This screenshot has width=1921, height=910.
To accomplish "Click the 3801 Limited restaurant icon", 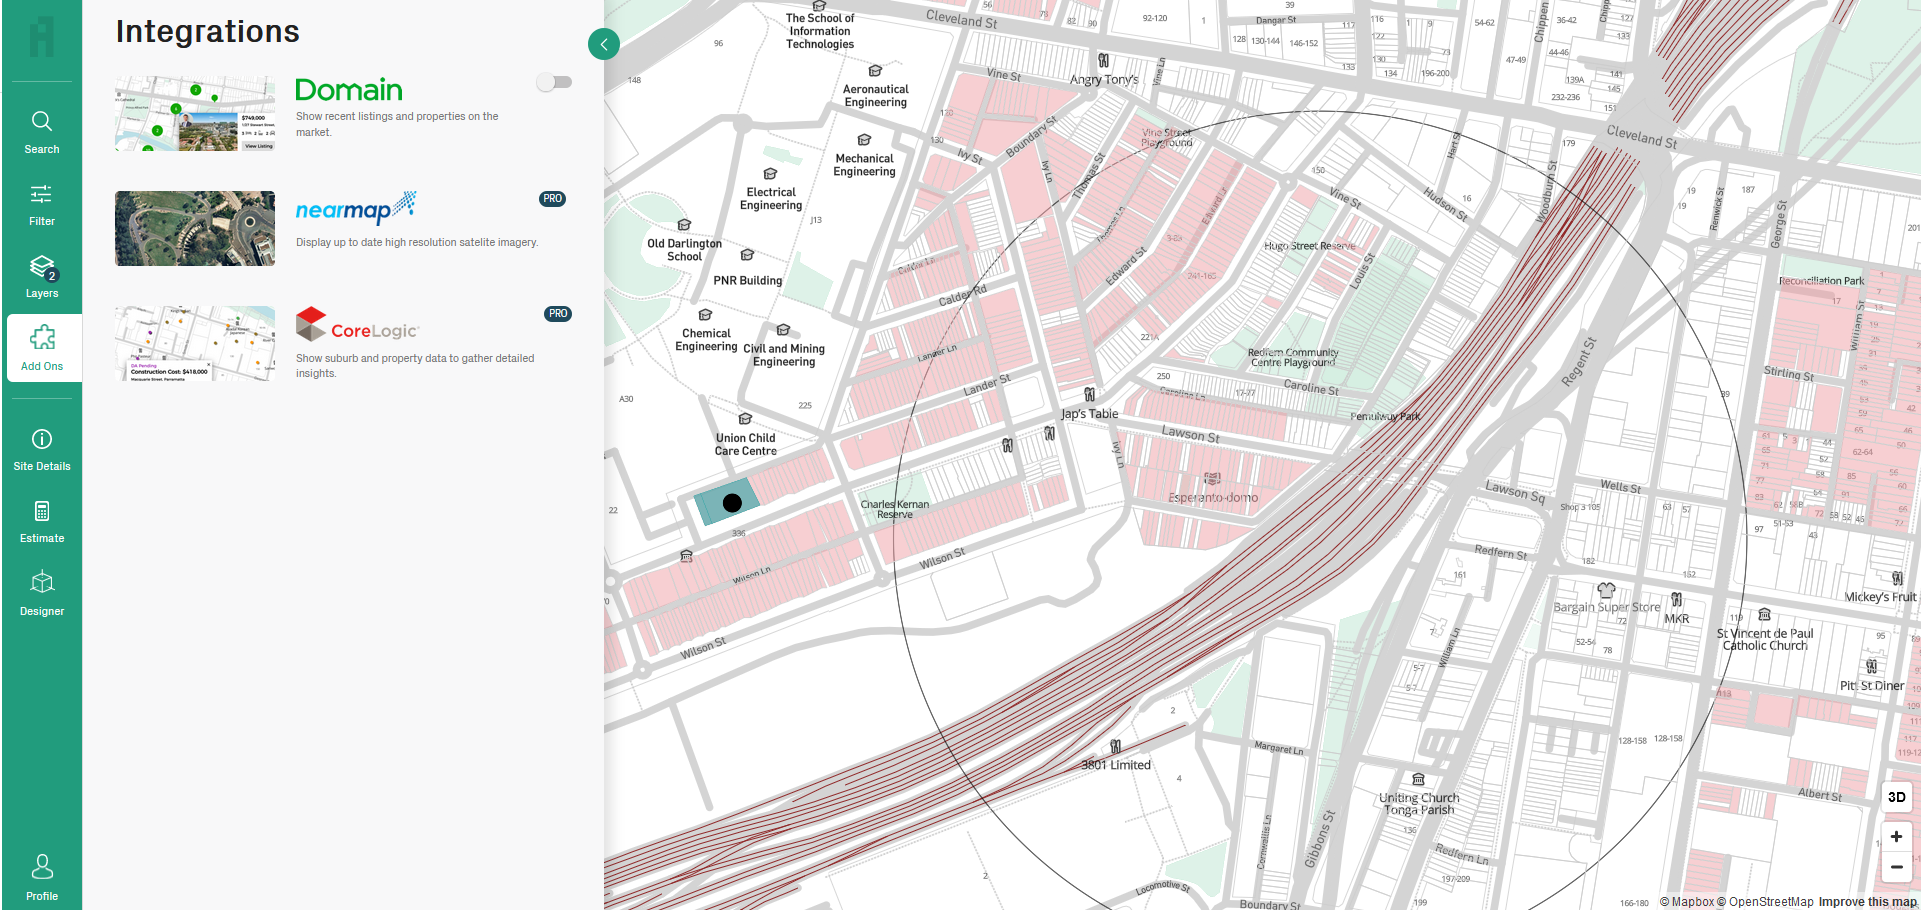I will tap(1115, 747).
